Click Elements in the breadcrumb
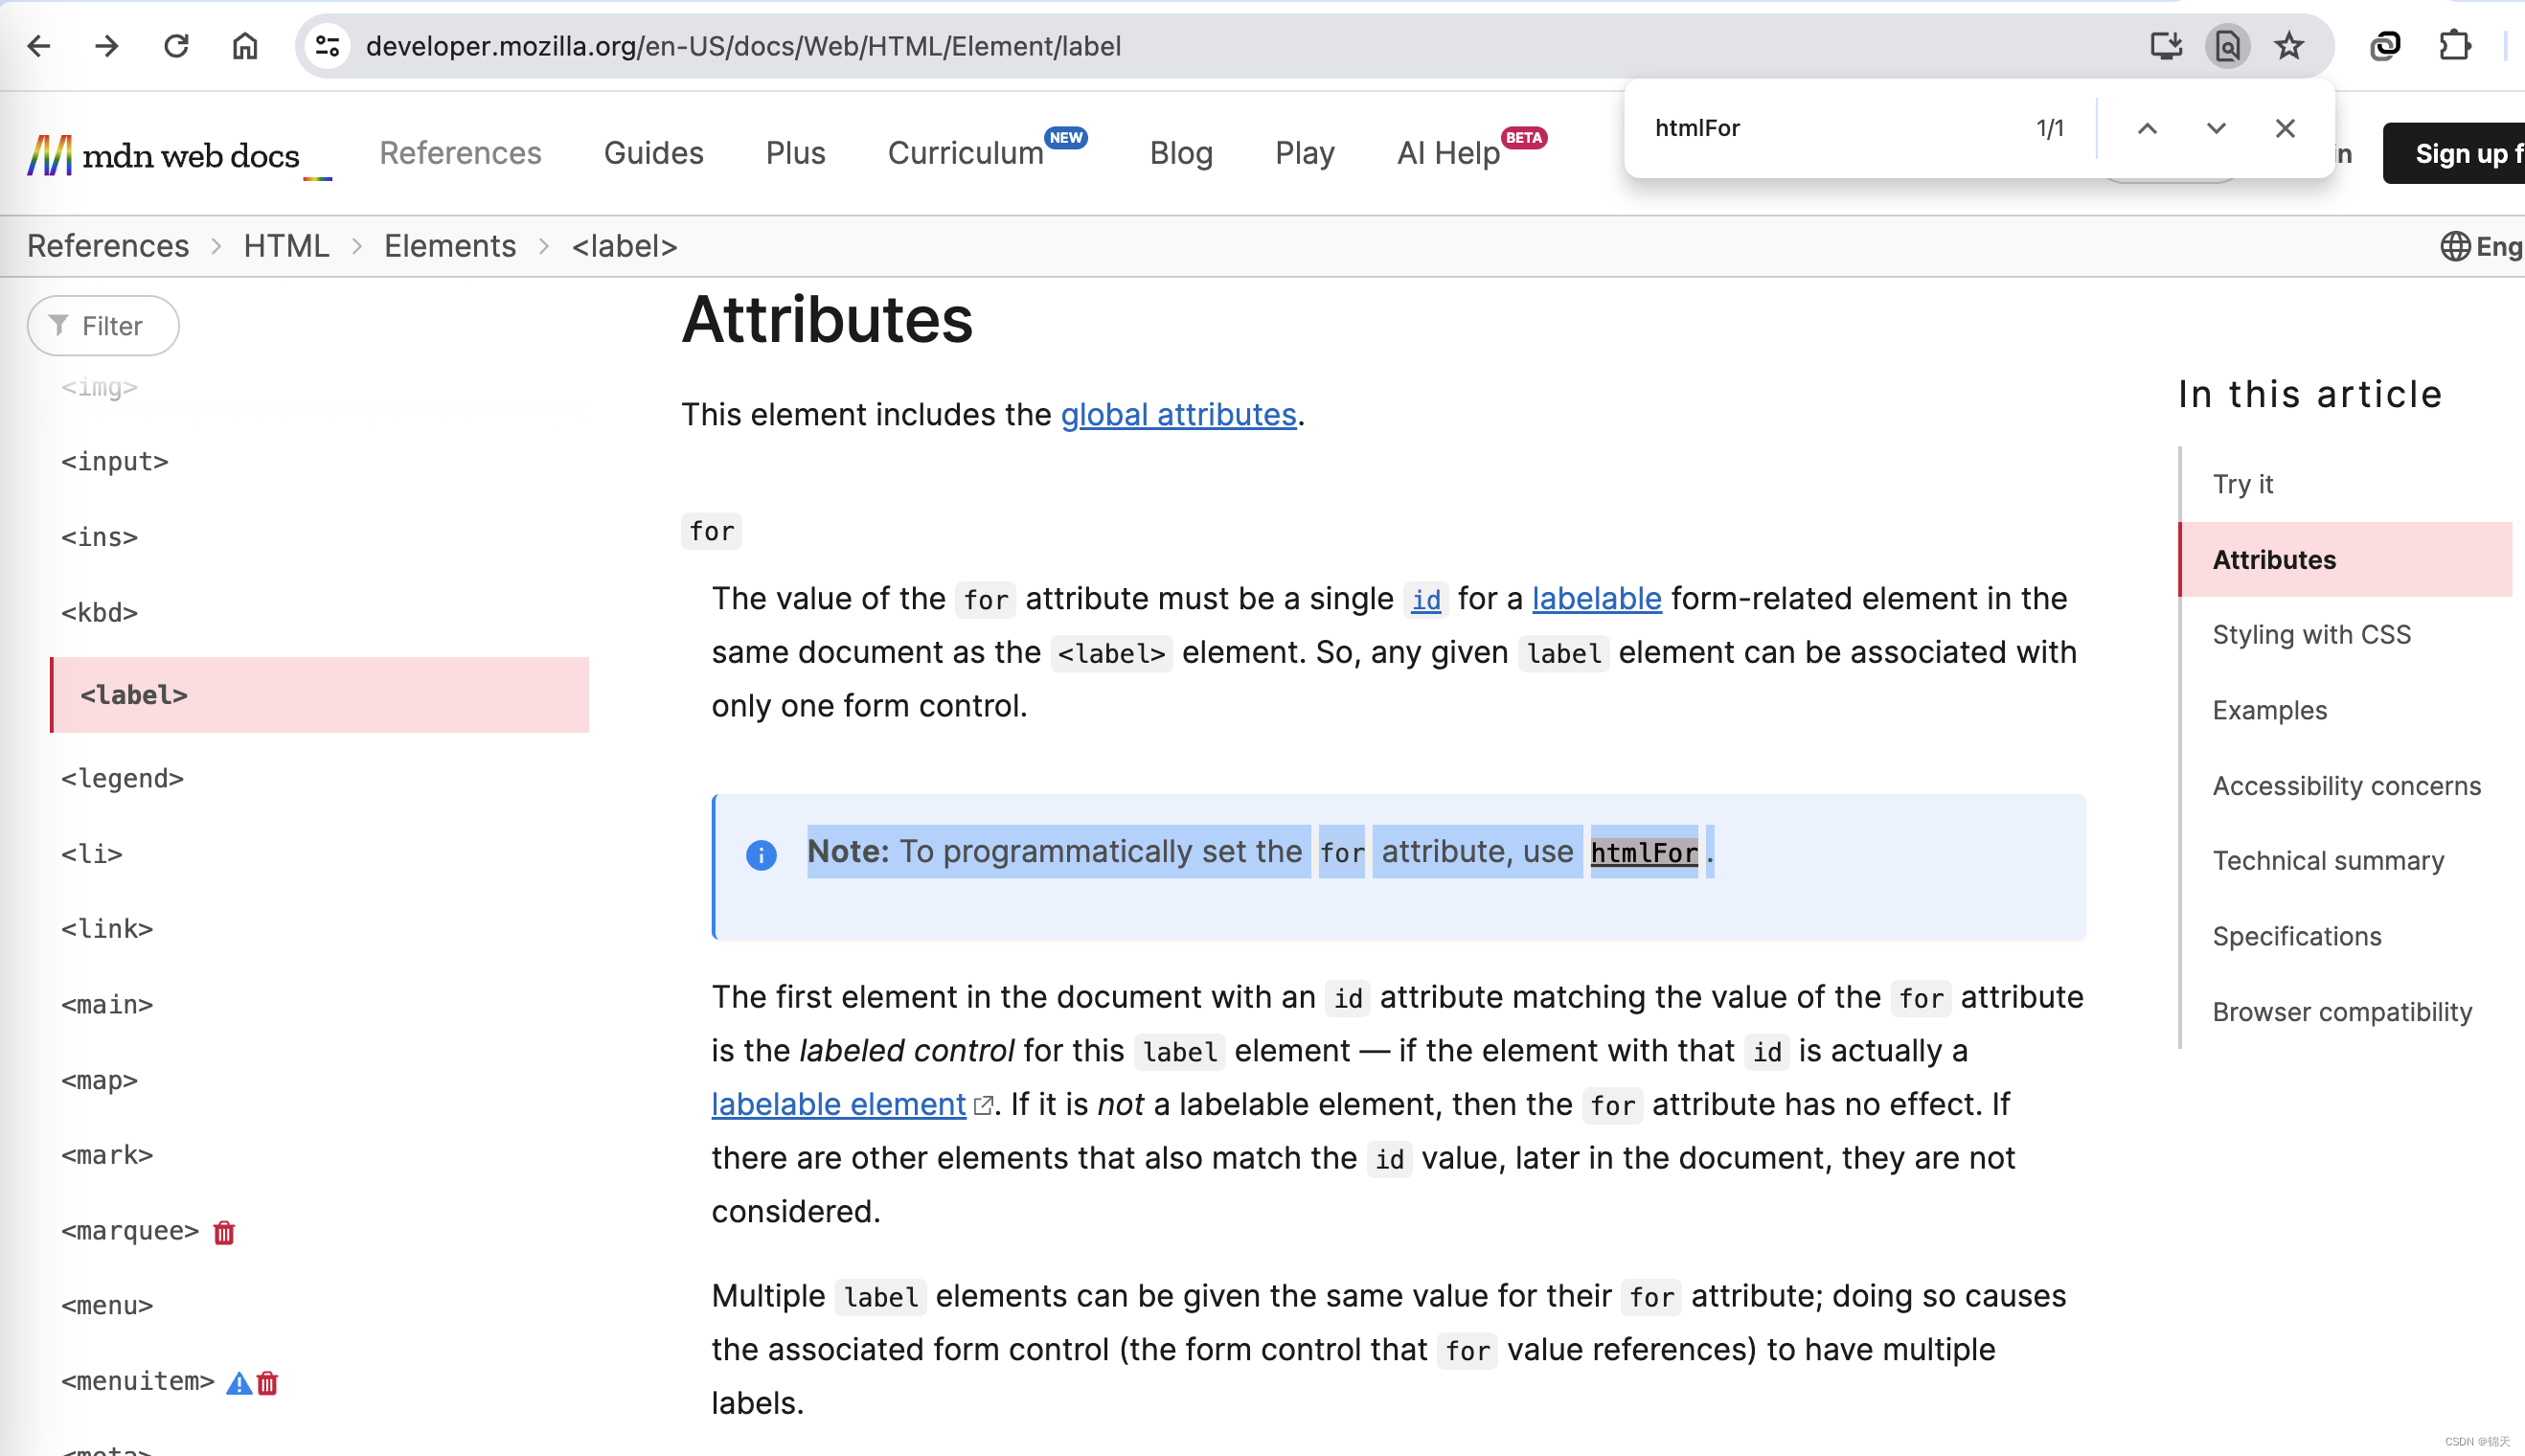The height and width of the screenshot is (1456, 2525). point(450,246)
